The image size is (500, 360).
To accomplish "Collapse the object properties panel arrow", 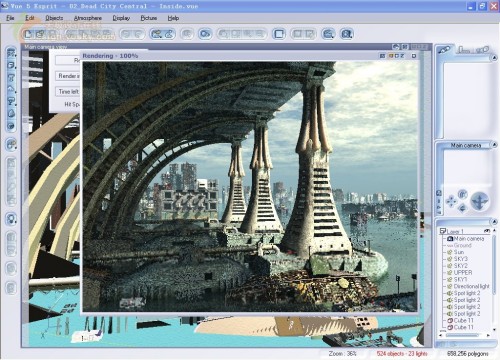I will coord(494,58).
